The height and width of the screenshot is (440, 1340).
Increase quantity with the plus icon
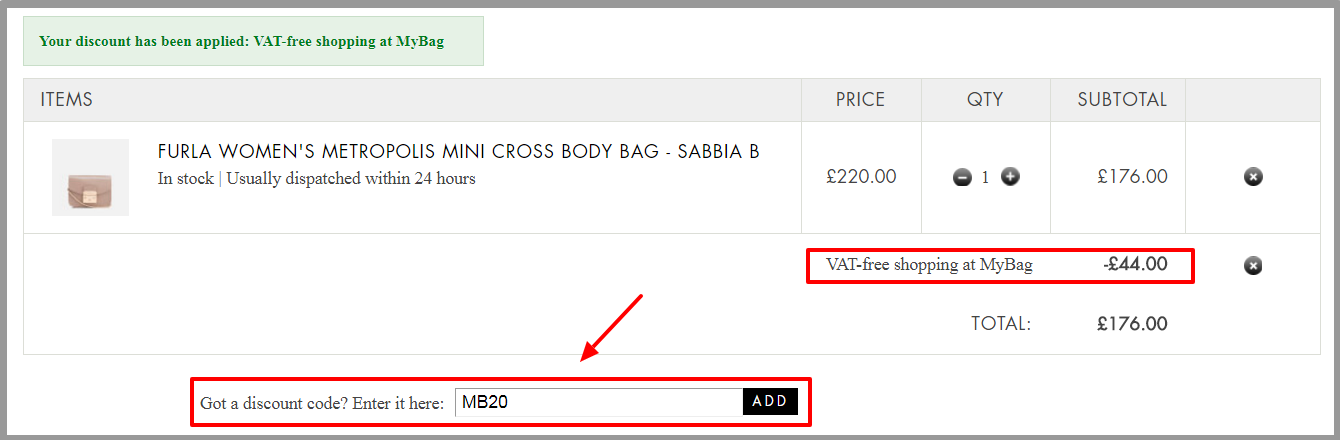coord(1010,177)
